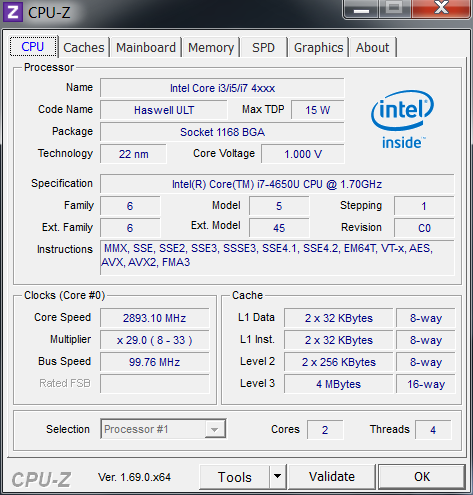This screenshot has width=473, height=495.
Task: Minimize the CPU-Z window
Action: pos(361,9)
